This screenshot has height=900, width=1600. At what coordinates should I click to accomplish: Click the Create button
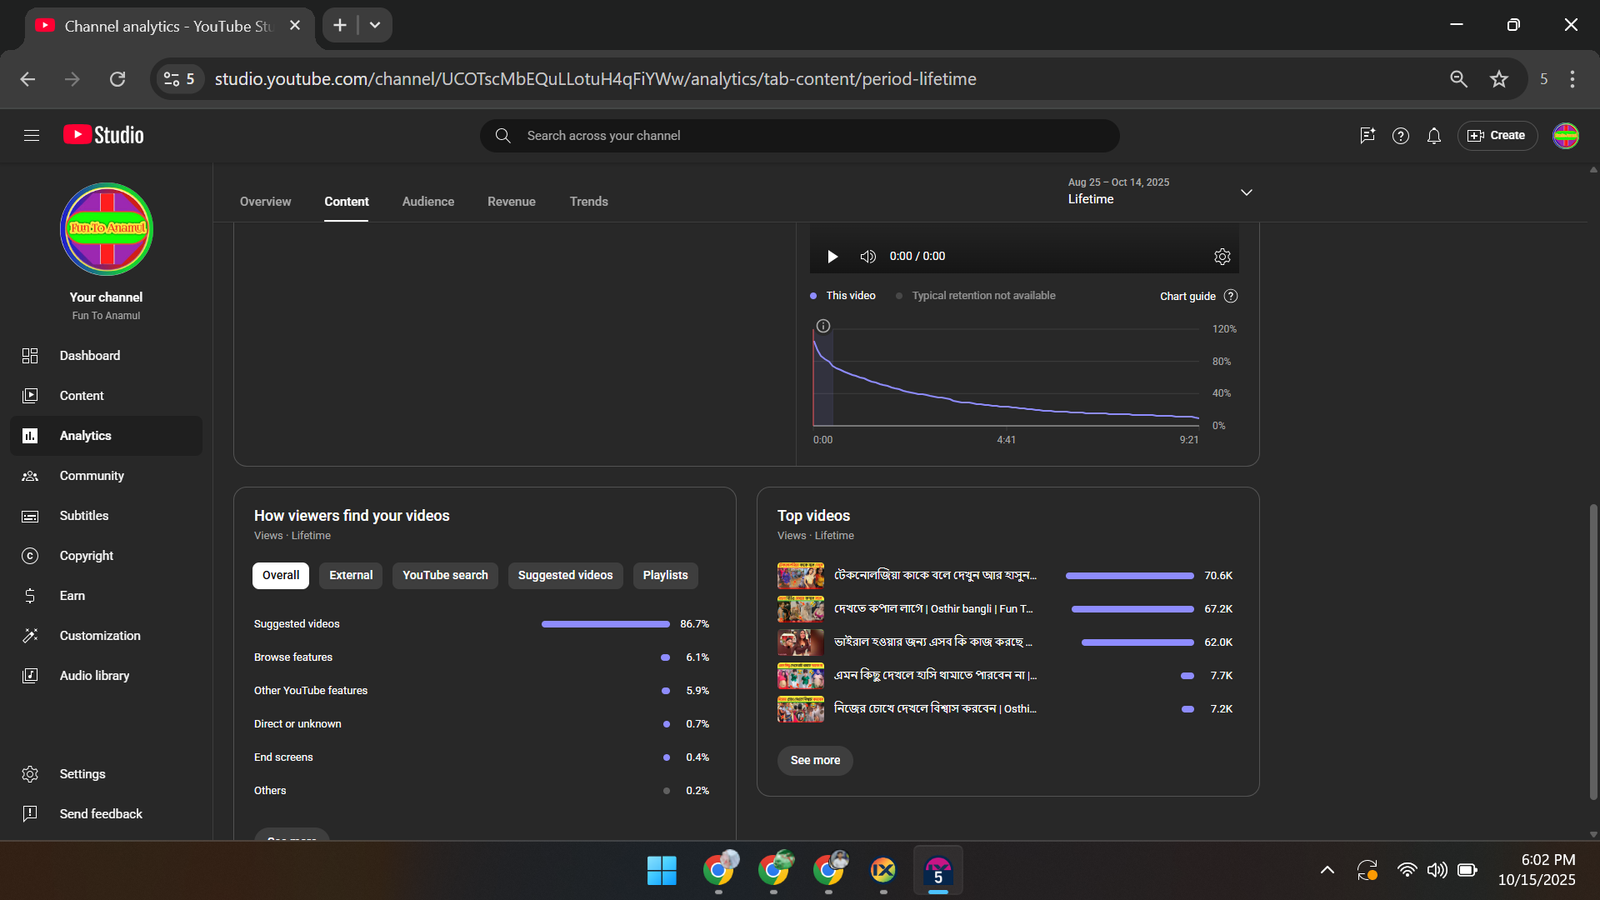click(x=1496, y=136)
